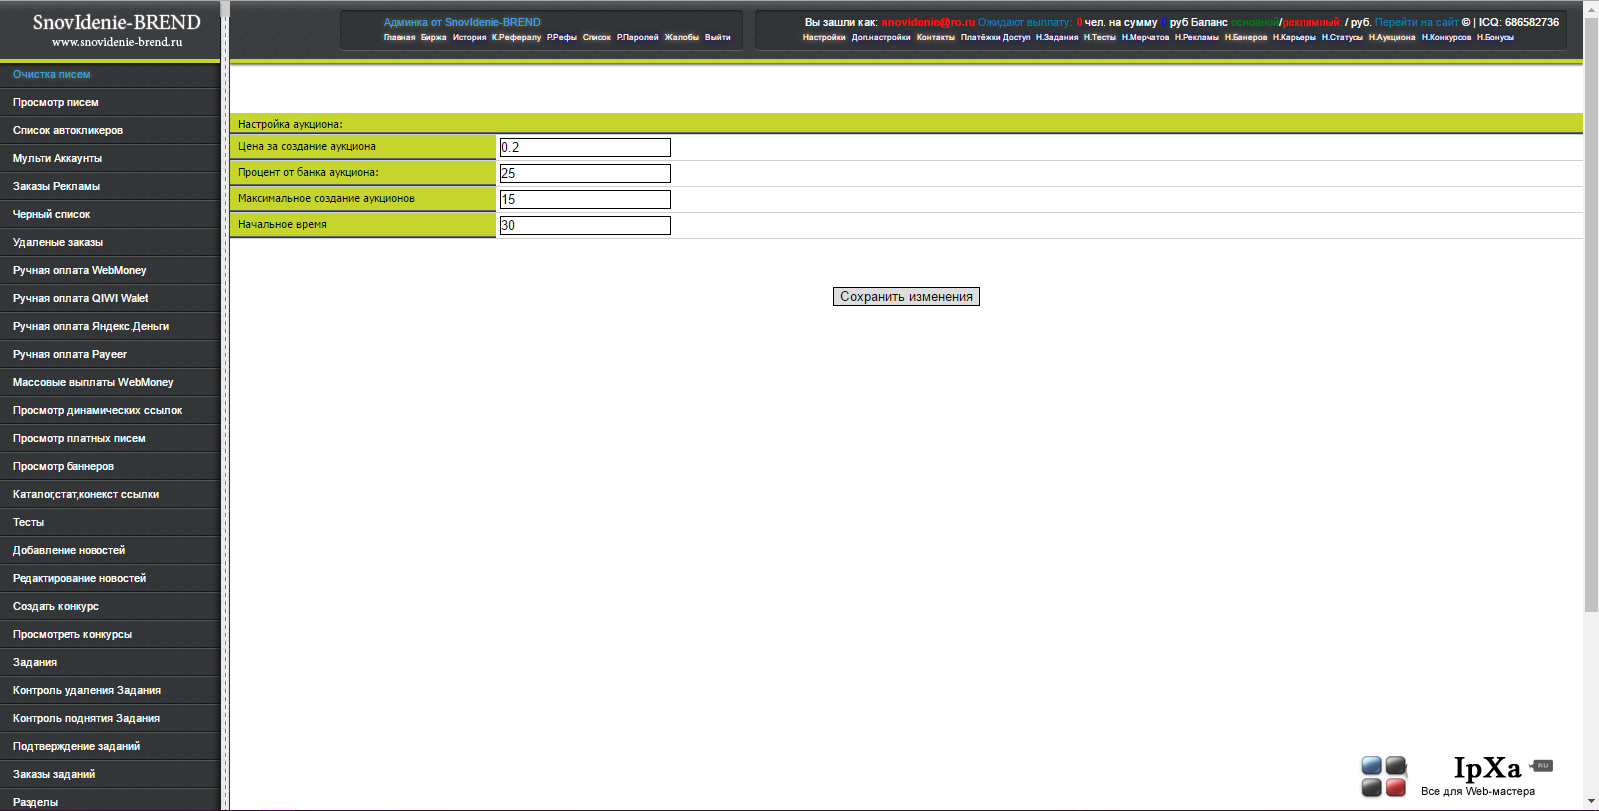Click Выйти to log out
This screenshot has height=811, width=1599.
click(717, 37)
